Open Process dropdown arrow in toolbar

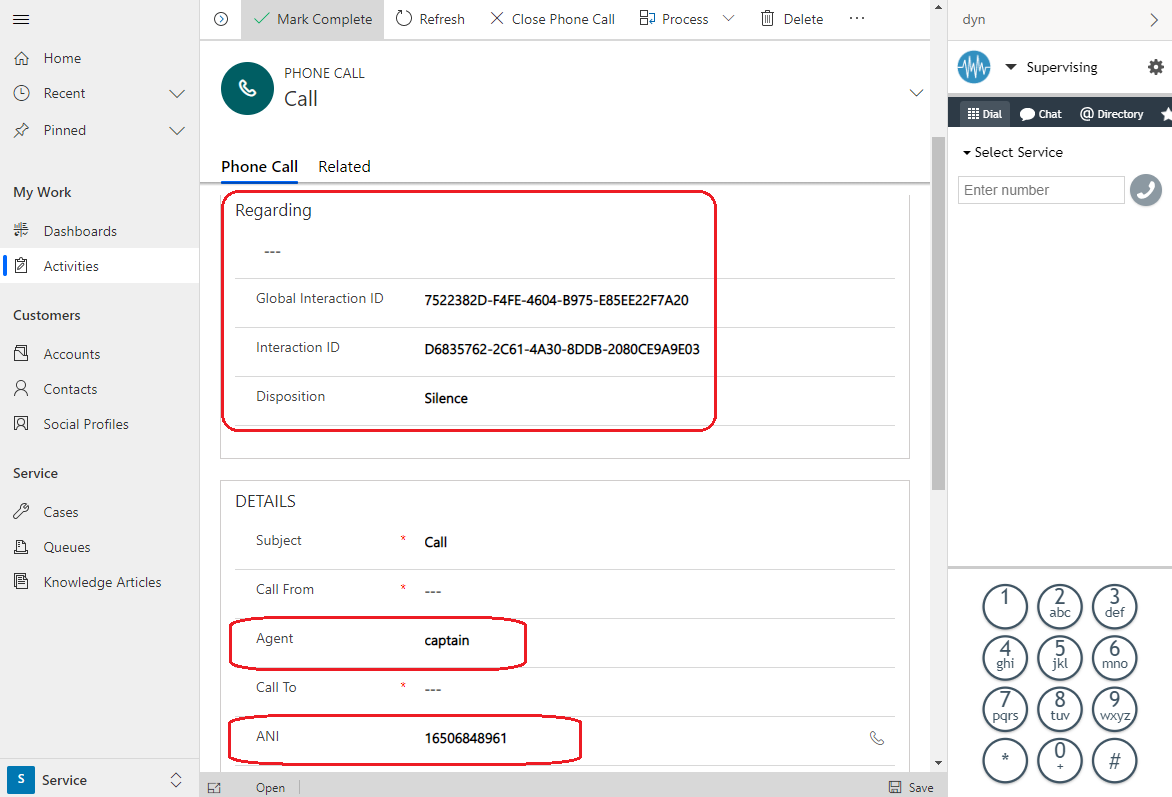pyautogui.click(x=728, y=19)
